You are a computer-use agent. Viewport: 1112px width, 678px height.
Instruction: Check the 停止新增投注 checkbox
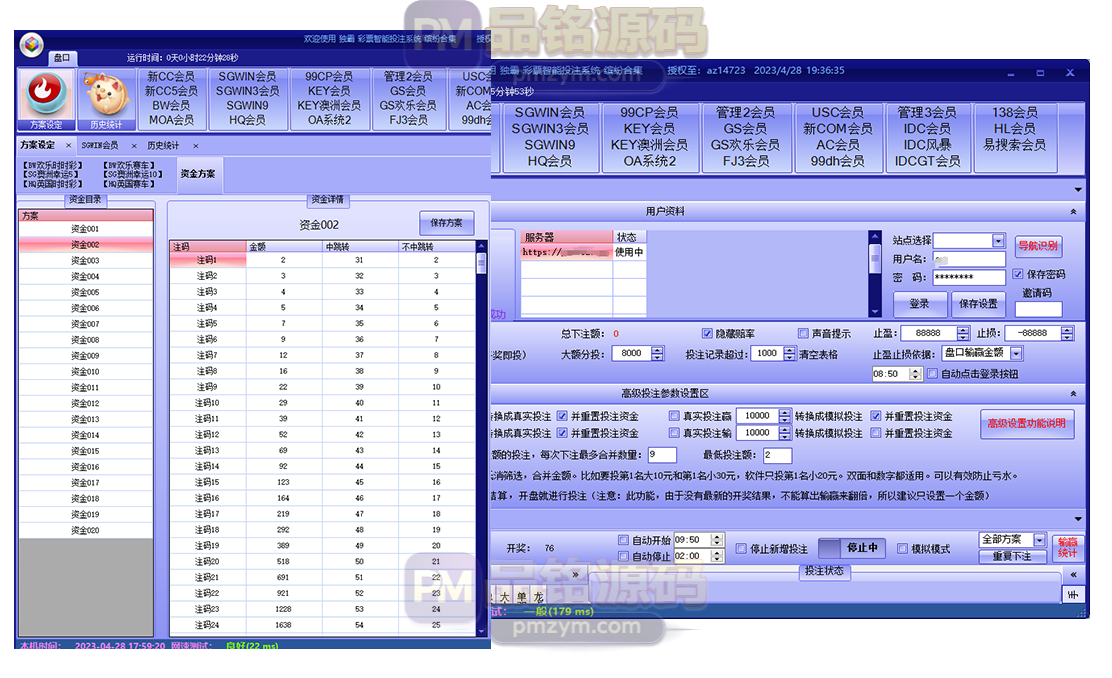(x=741, y=548)
